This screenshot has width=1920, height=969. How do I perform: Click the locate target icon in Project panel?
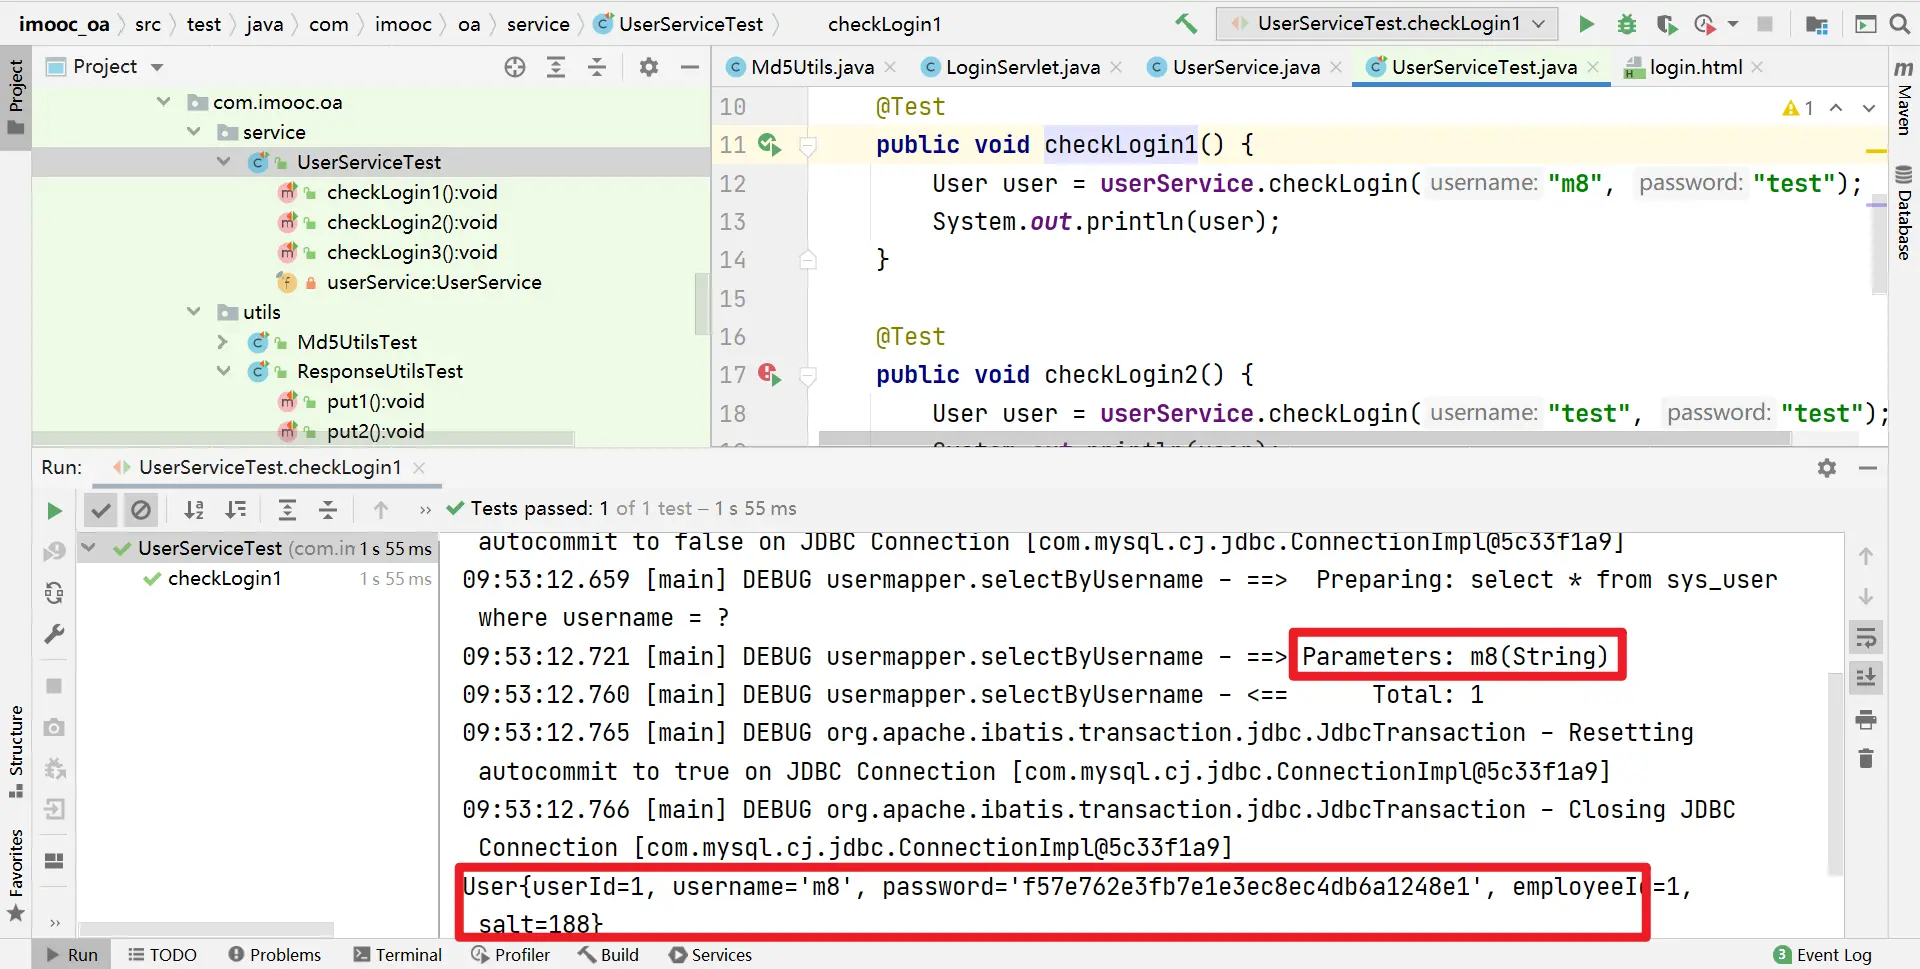[x=515, y=67]
